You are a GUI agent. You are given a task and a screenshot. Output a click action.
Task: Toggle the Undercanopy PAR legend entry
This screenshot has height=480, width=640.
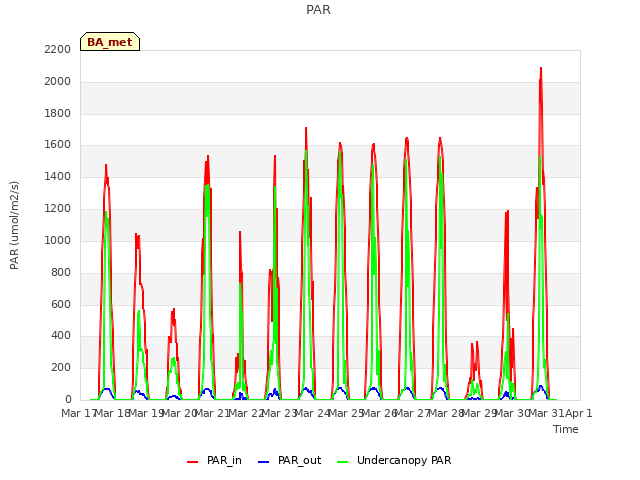coord(394,460)
